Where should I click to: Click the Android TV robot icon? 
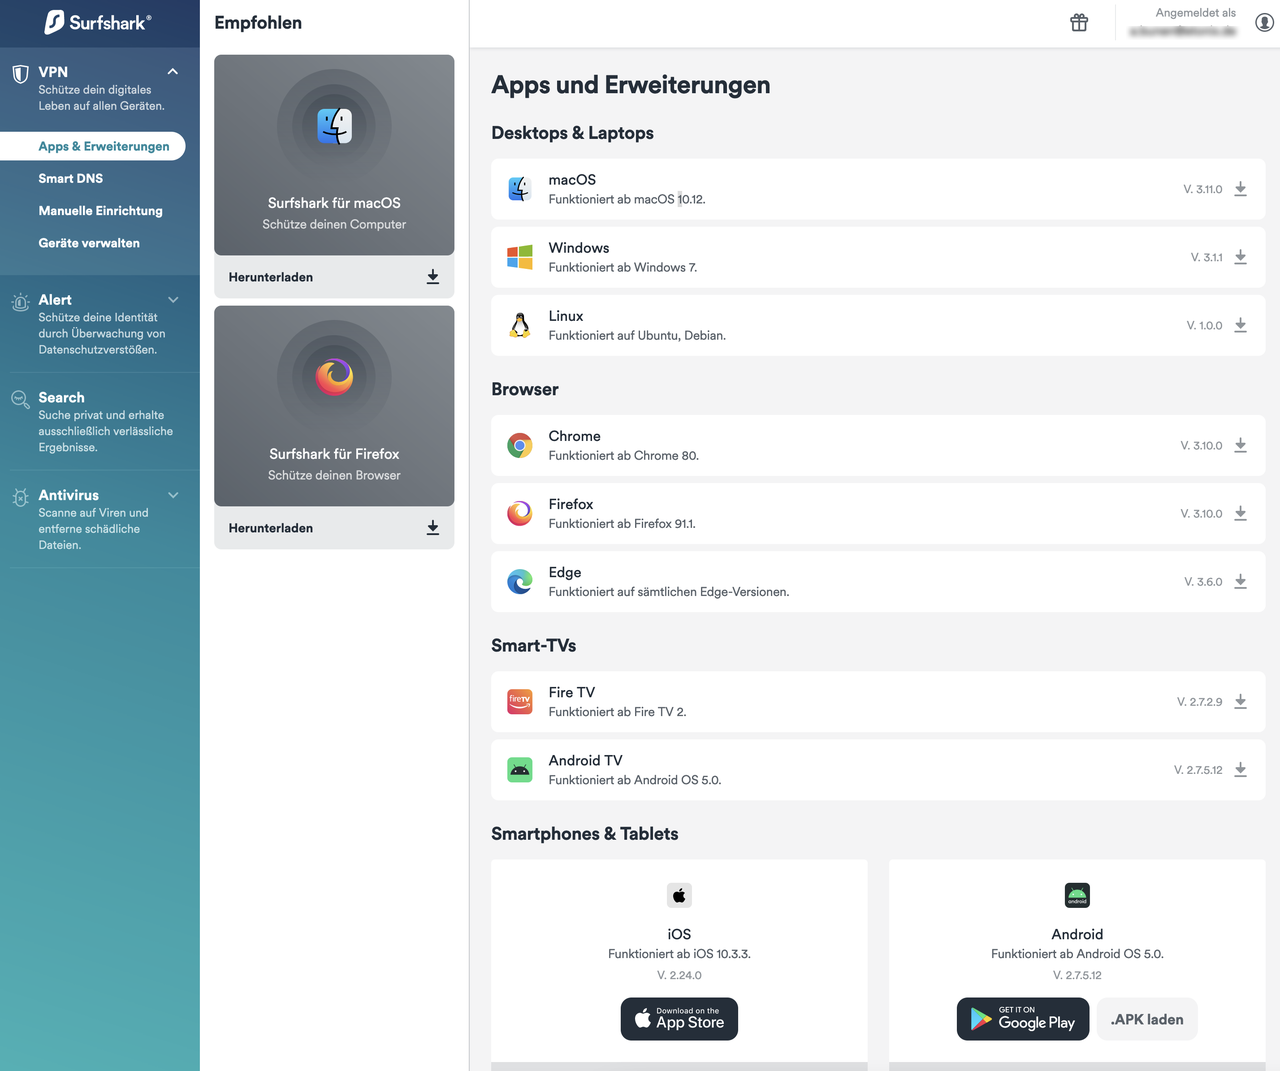(x=520, y=769)
